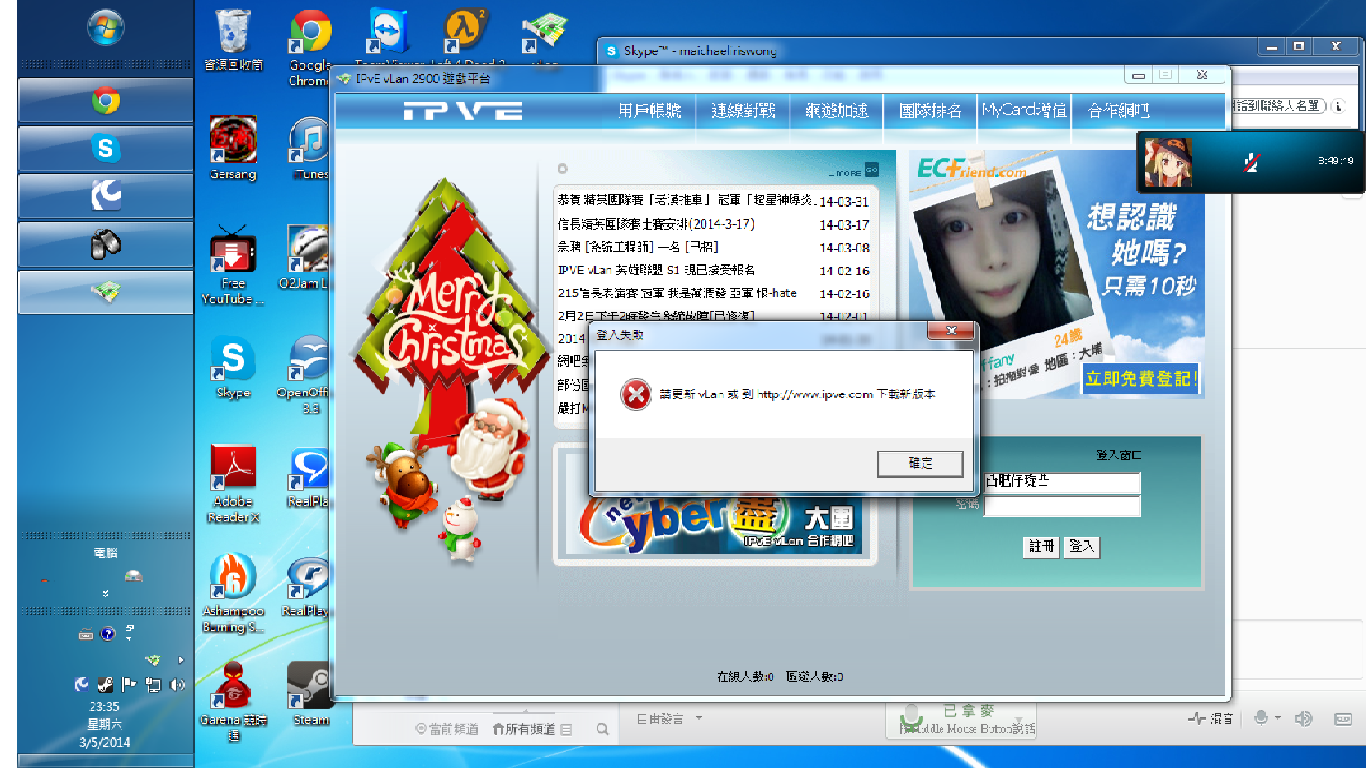This screenshot has width=1366, height=768.
Task: Open the IPVE vLan S1 news item
Action: pyautogui.click(x=714, y=270)
